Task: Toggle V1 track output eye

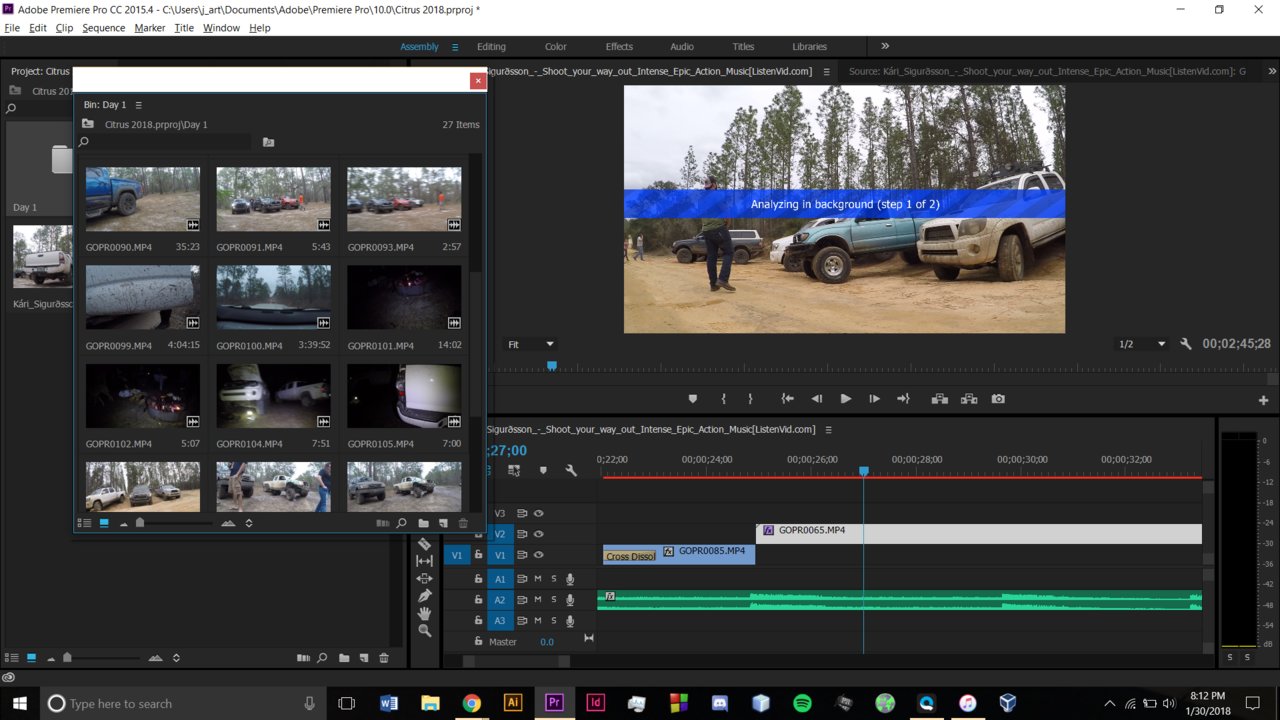Action: click(538, 555)
